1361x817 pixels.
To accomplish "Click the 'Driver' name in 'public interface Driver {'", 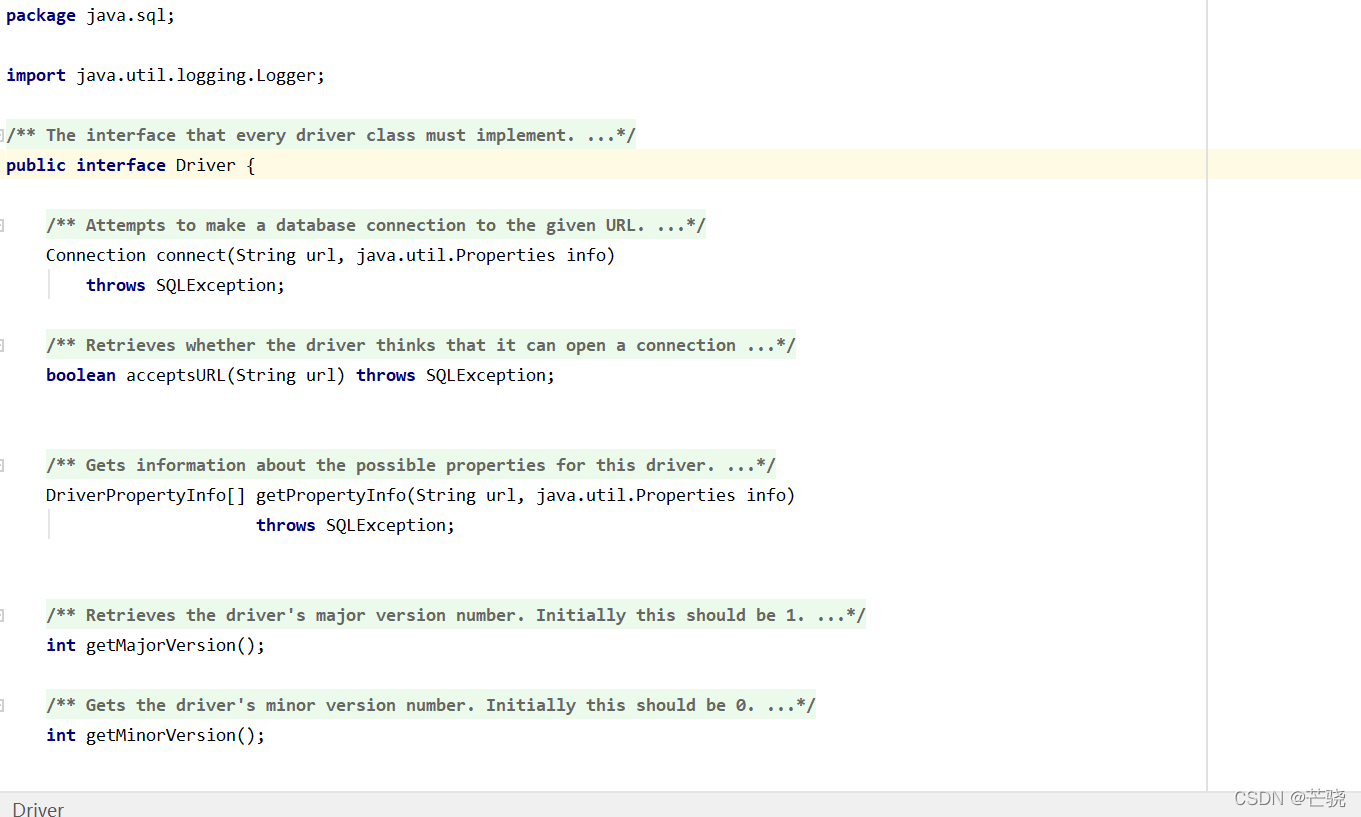I will click(x=206, y=165).
